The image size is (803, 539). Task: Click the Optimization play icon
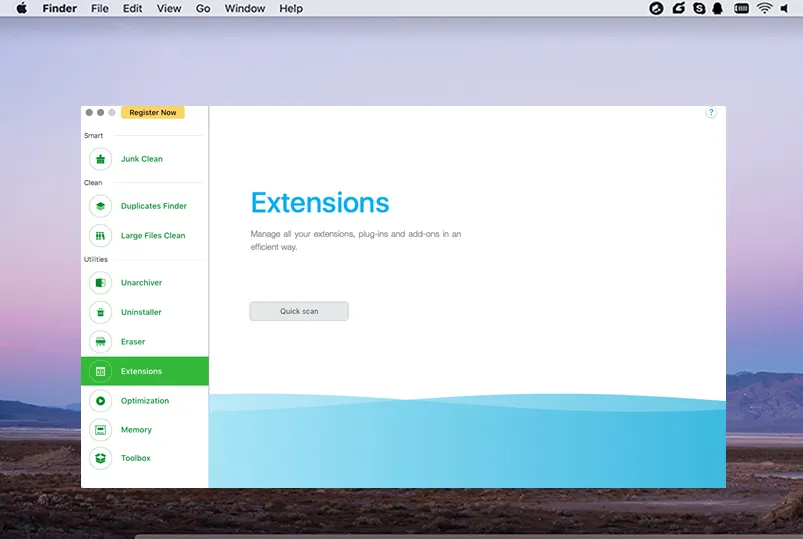click(100, 401)
